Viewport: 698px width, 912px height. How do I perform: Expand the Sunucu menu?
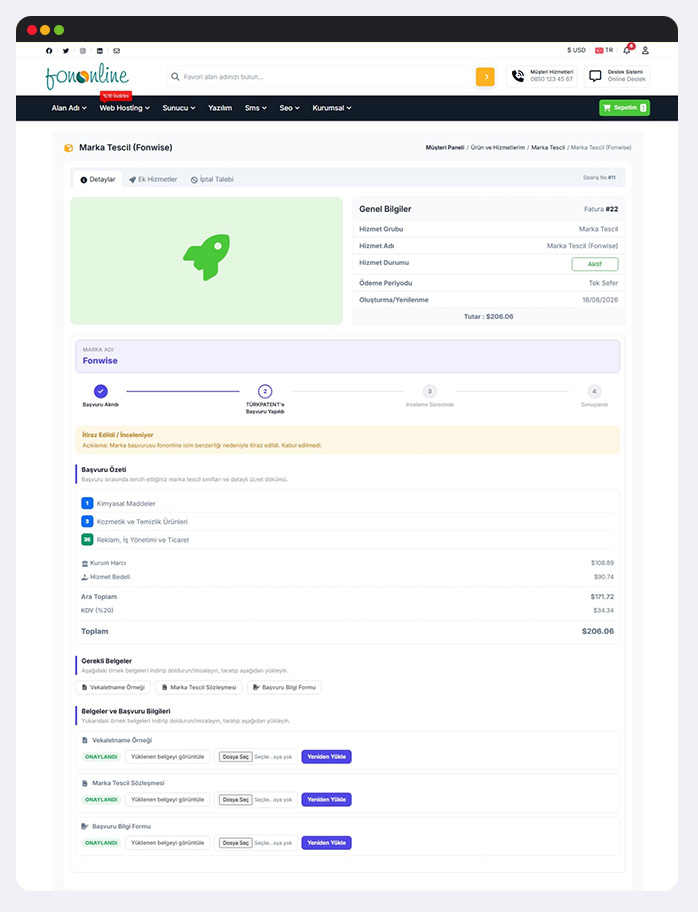pyautogui.click(x=179, y=108)
